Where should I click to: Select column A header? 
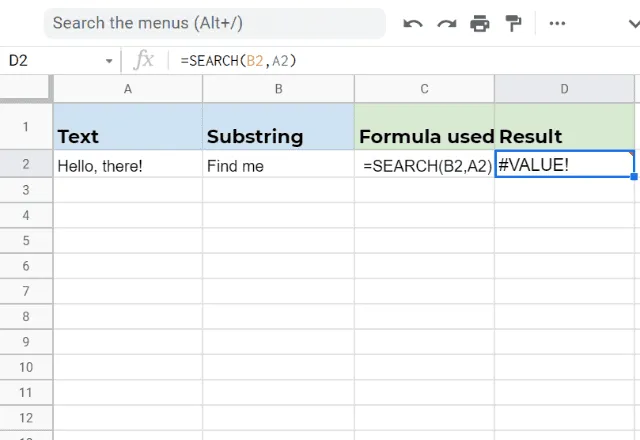tap(128, 89)
